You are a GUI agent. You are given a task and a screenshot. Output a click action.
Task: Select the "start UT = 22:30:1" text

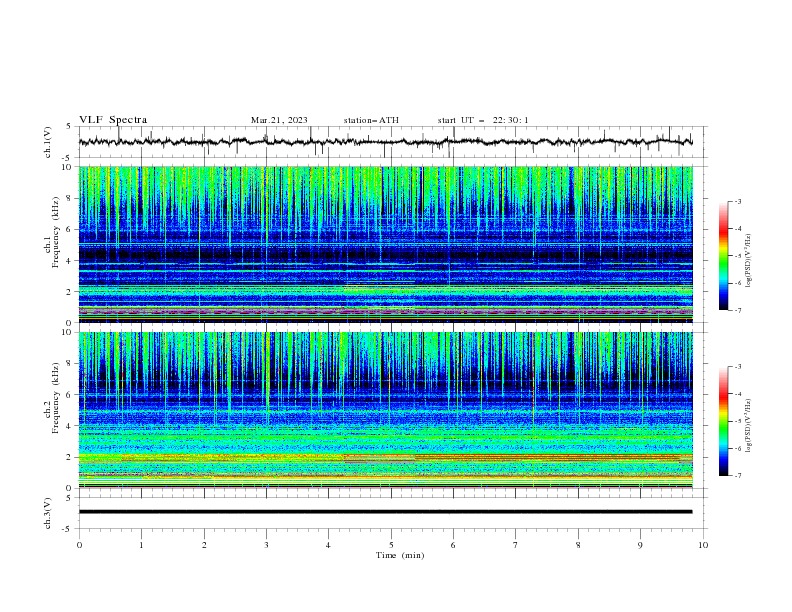coord(483,120)
